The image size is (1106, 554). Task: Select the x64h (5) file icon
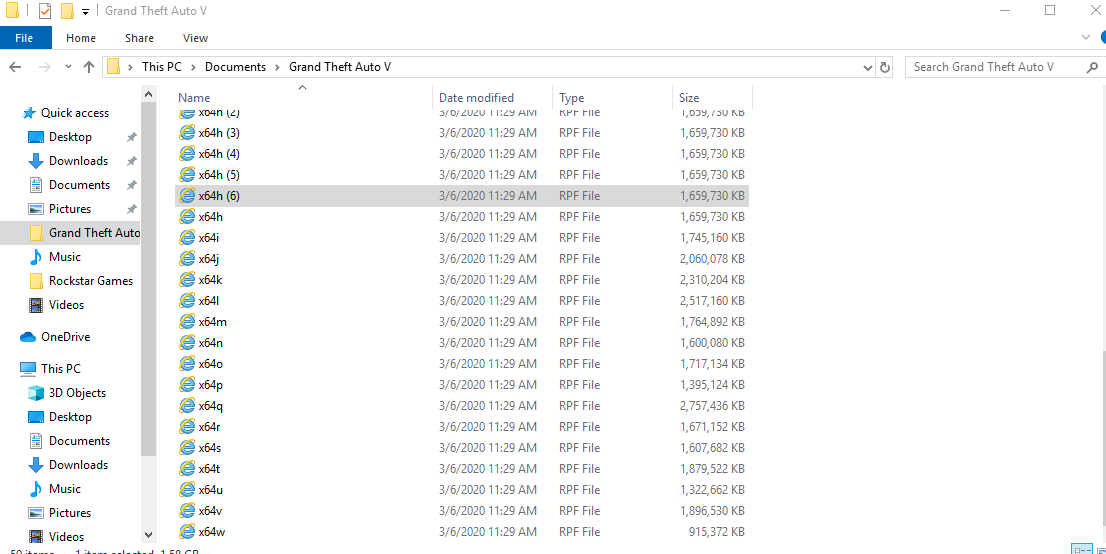(187, 174)
